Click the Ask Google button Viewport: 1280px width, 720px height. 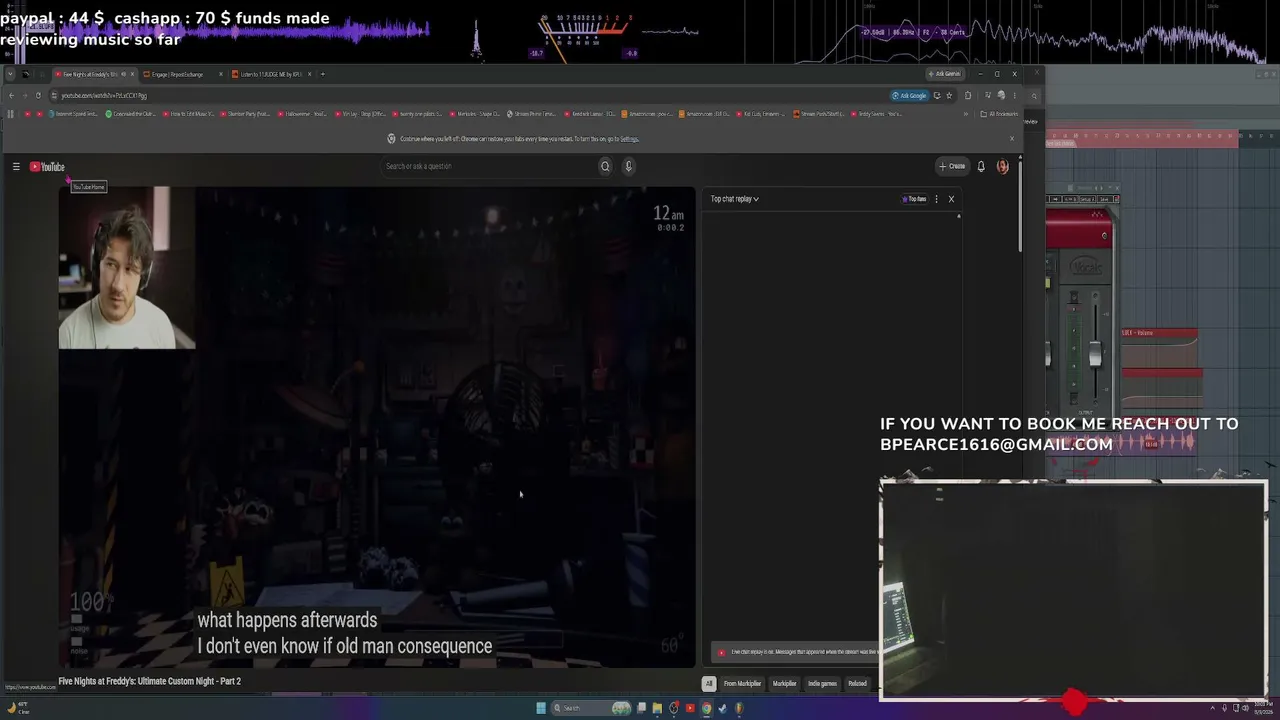coord(909,96)
